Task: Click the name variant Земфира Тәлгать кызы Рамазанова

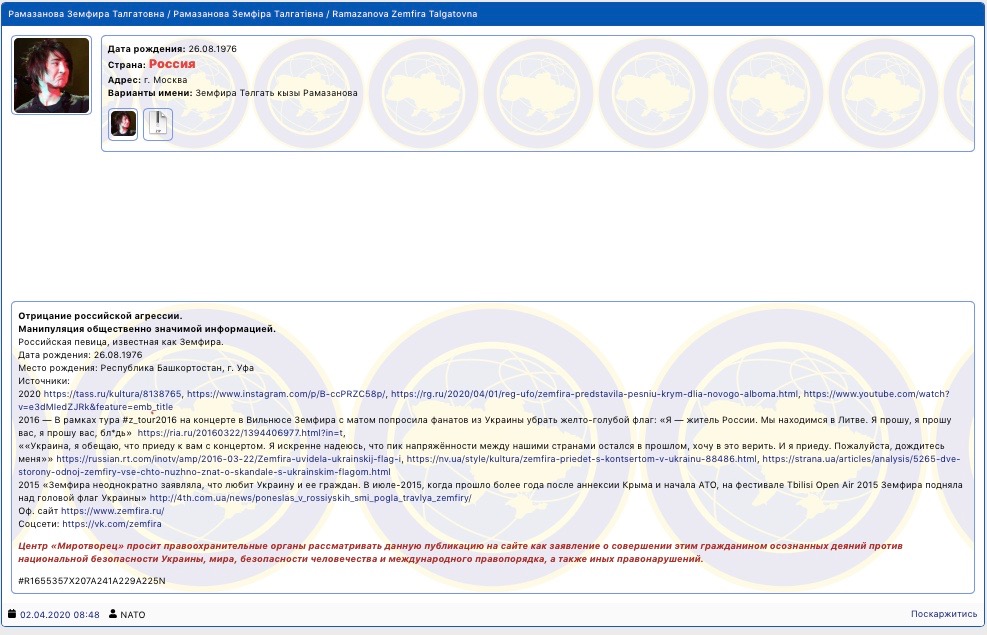Action: 276,93
